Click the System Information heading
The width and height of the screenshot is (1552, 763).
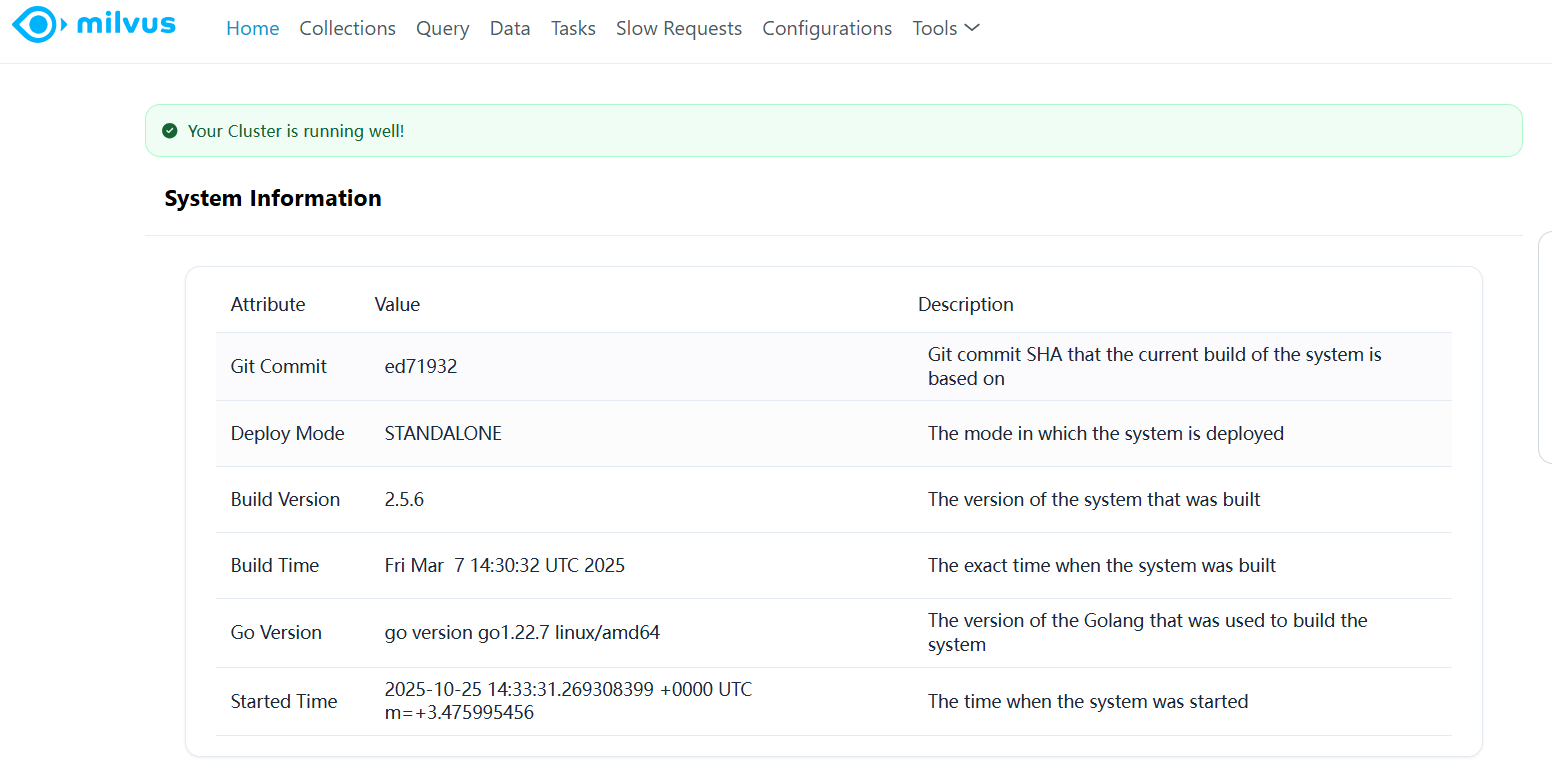click(273, 198)
